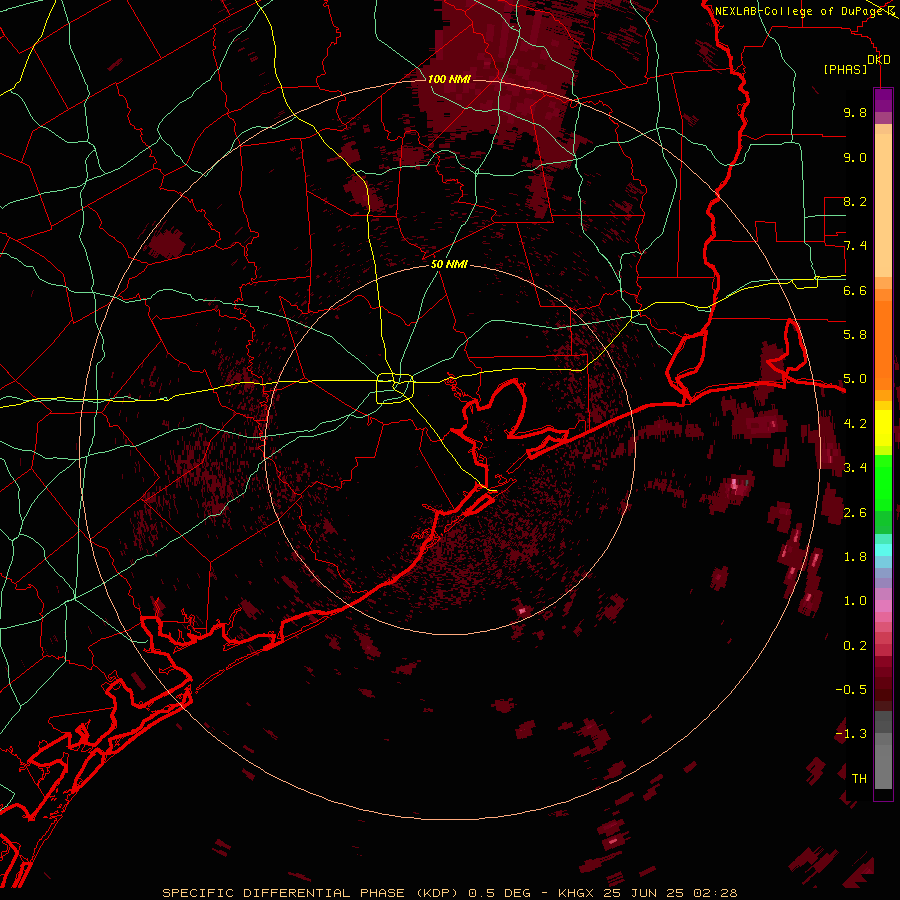Click the [PHAS] legend heading
Screen dimensions: 900x900
click(x=845, y=69)
